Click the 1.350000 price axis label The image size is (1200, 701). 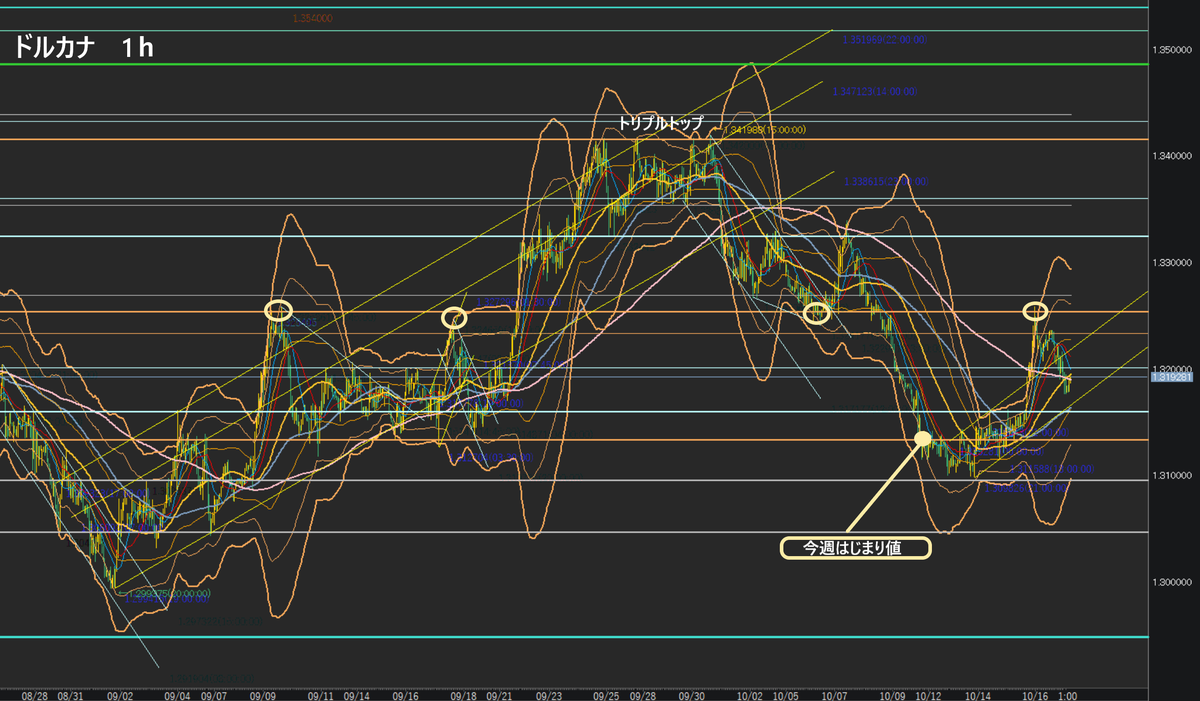click(1173, 50)
